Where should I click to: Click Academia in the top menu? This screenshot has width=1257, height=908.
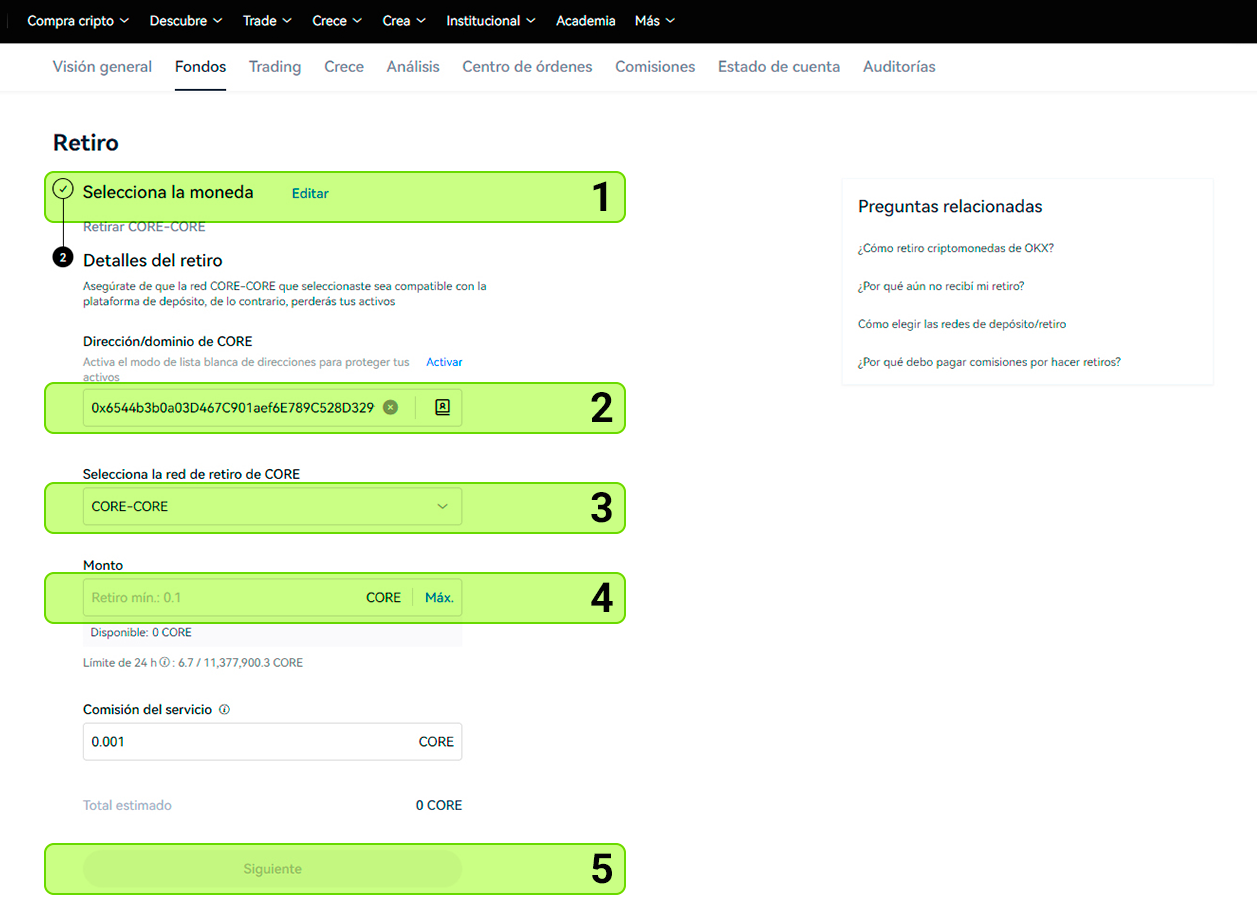(x=585, y=21)
